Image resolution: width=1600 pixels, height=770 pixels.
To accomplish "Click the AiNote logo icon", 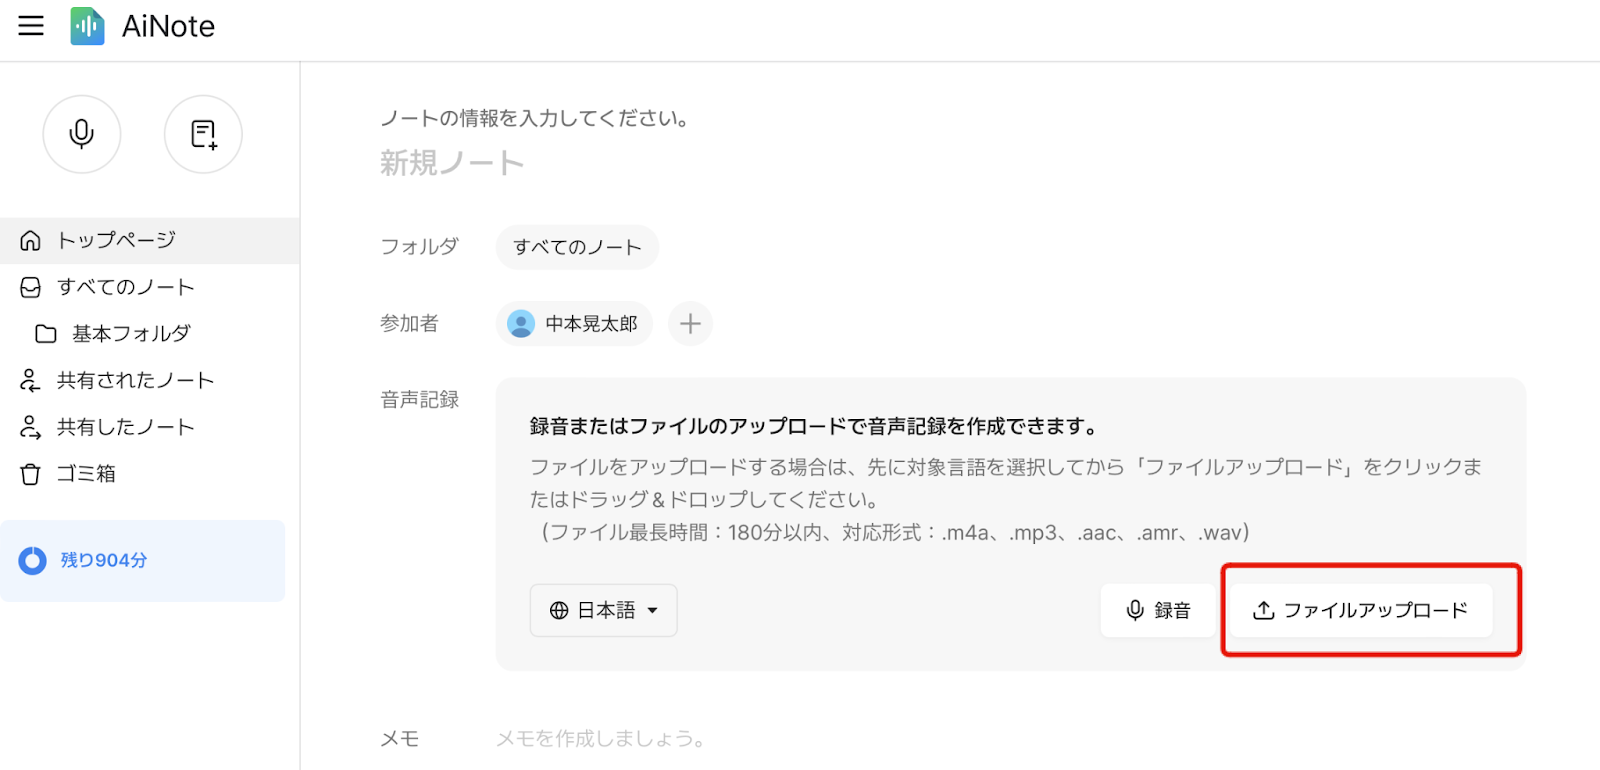I will (x=87, y=26).
